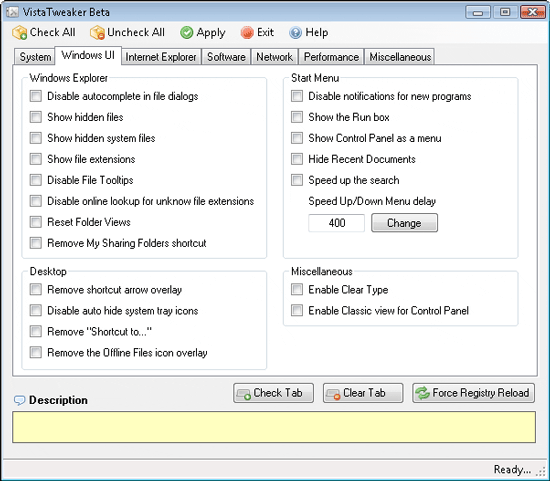The height and width of the screenshot is (481, 550).
Task: Check Disable online lookup for unknow extensions
Action: coord(35,201)
